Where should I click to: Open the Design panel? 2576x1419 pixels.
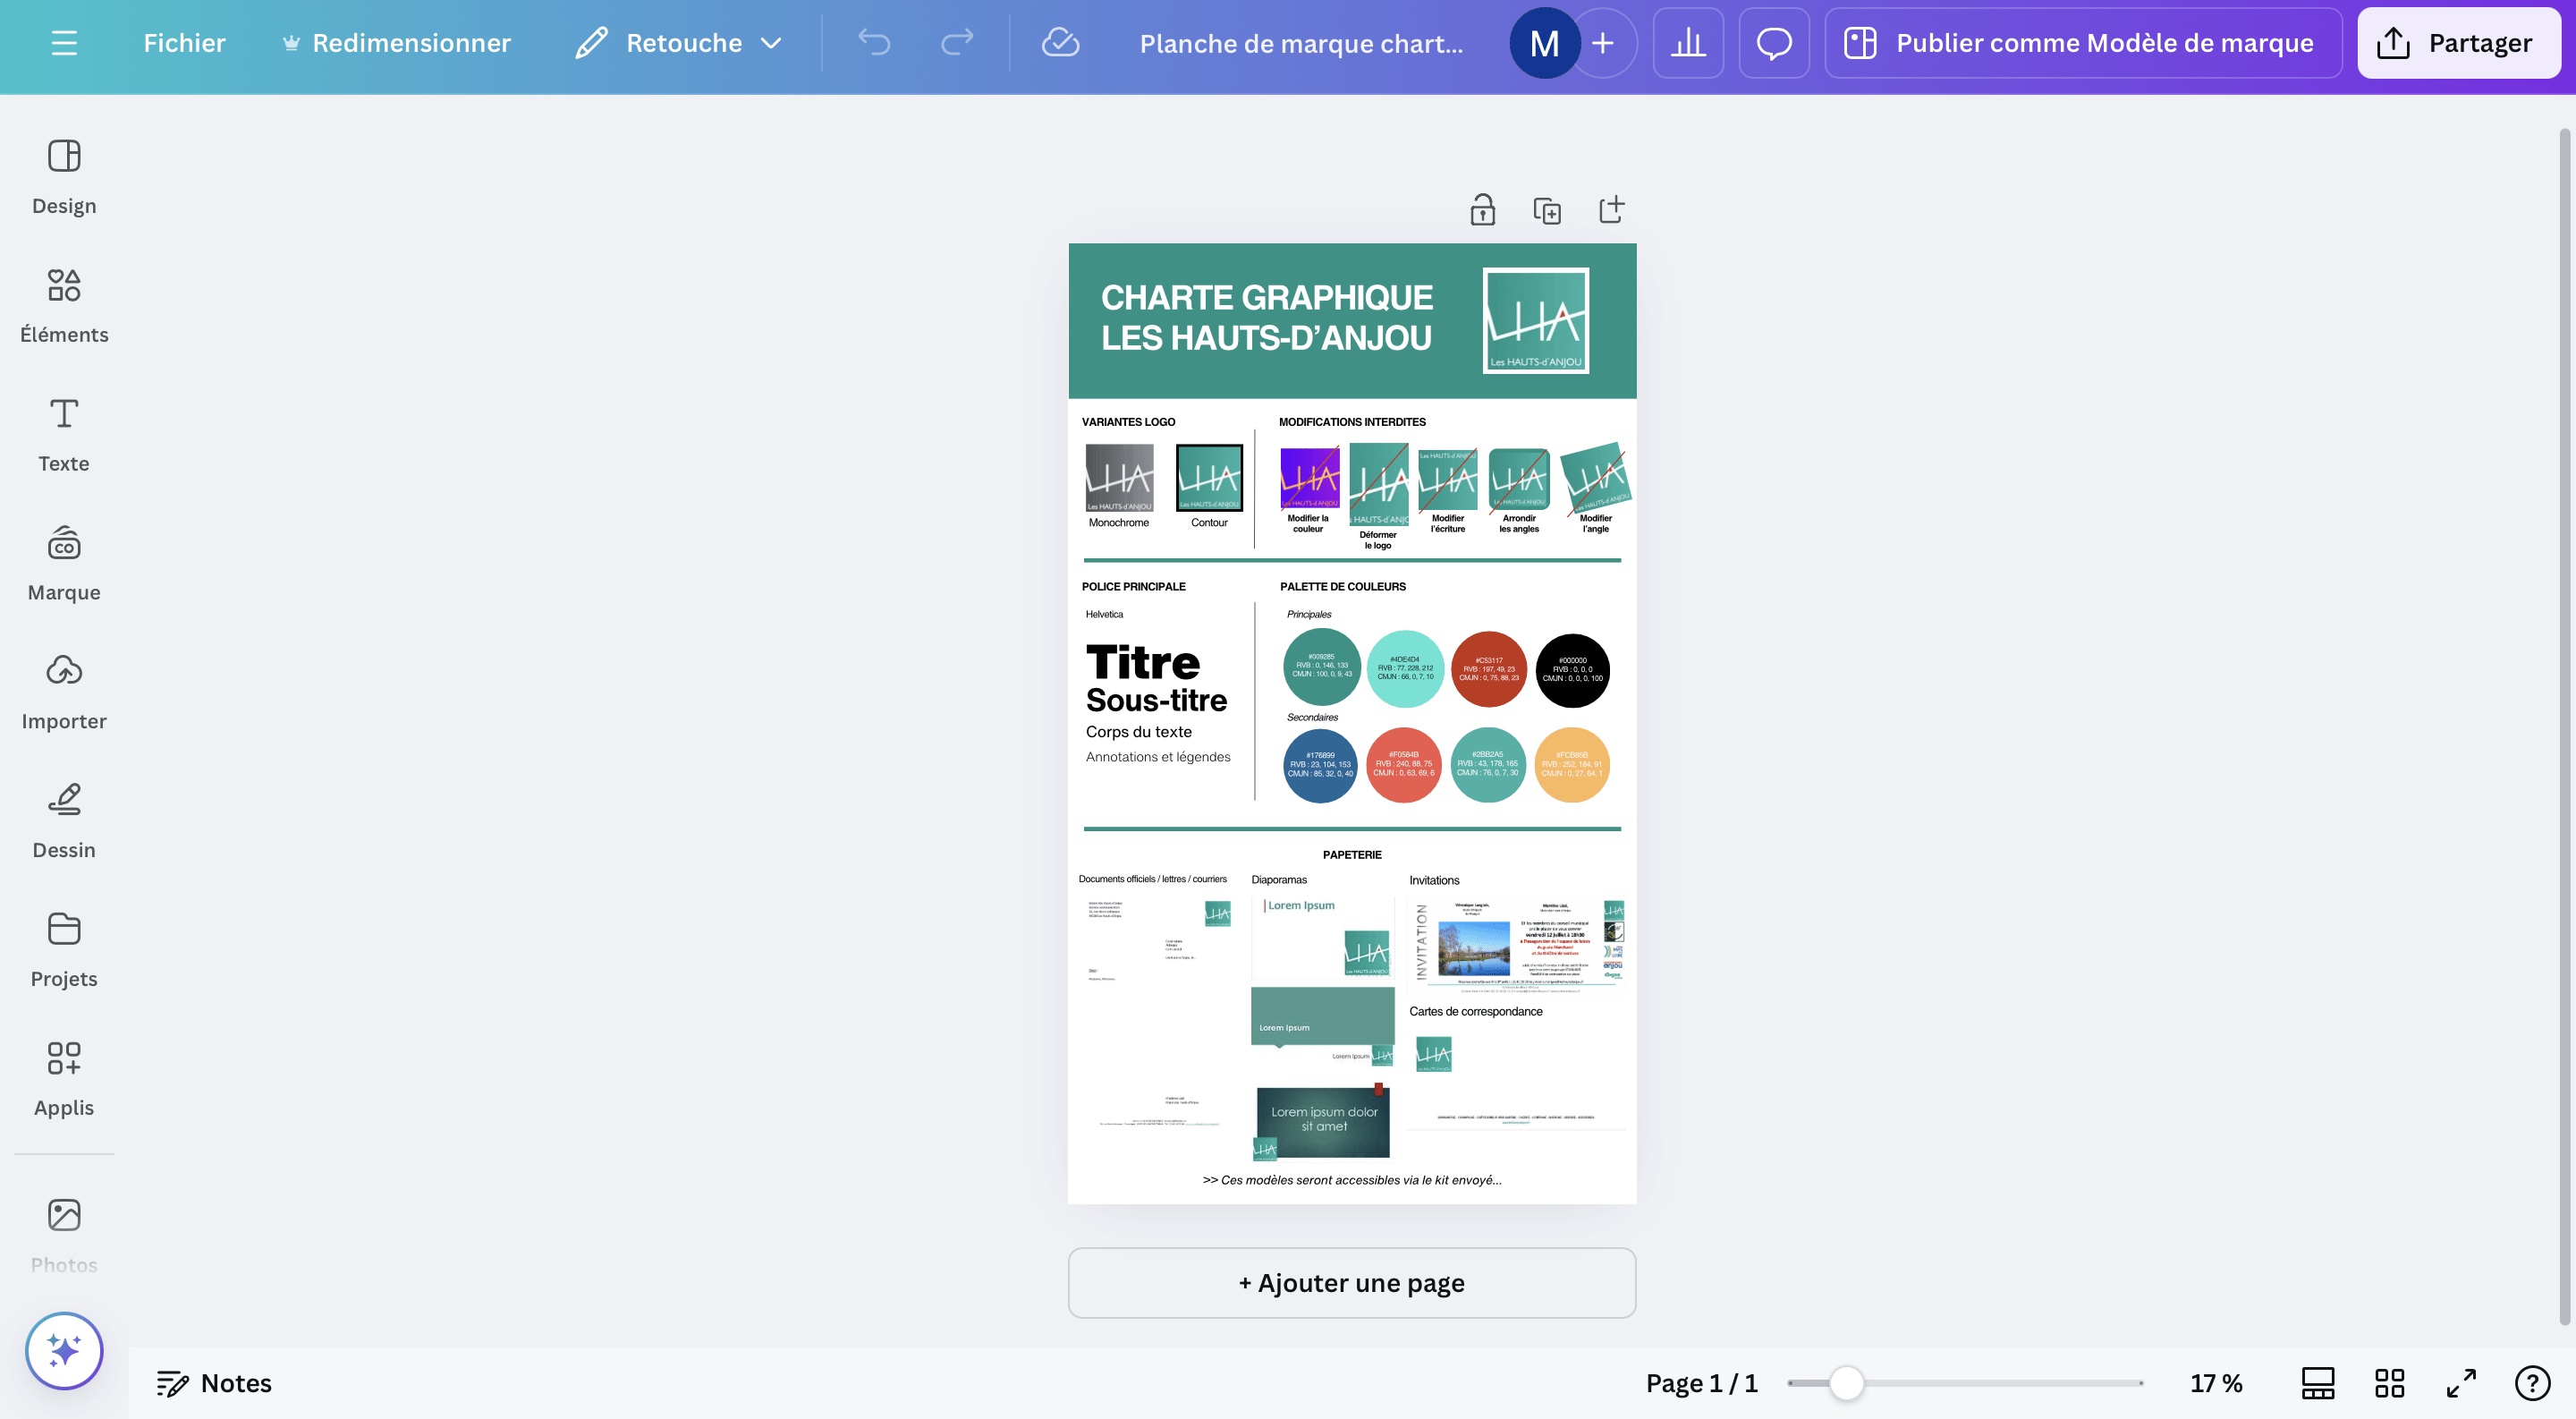(64, 178)
